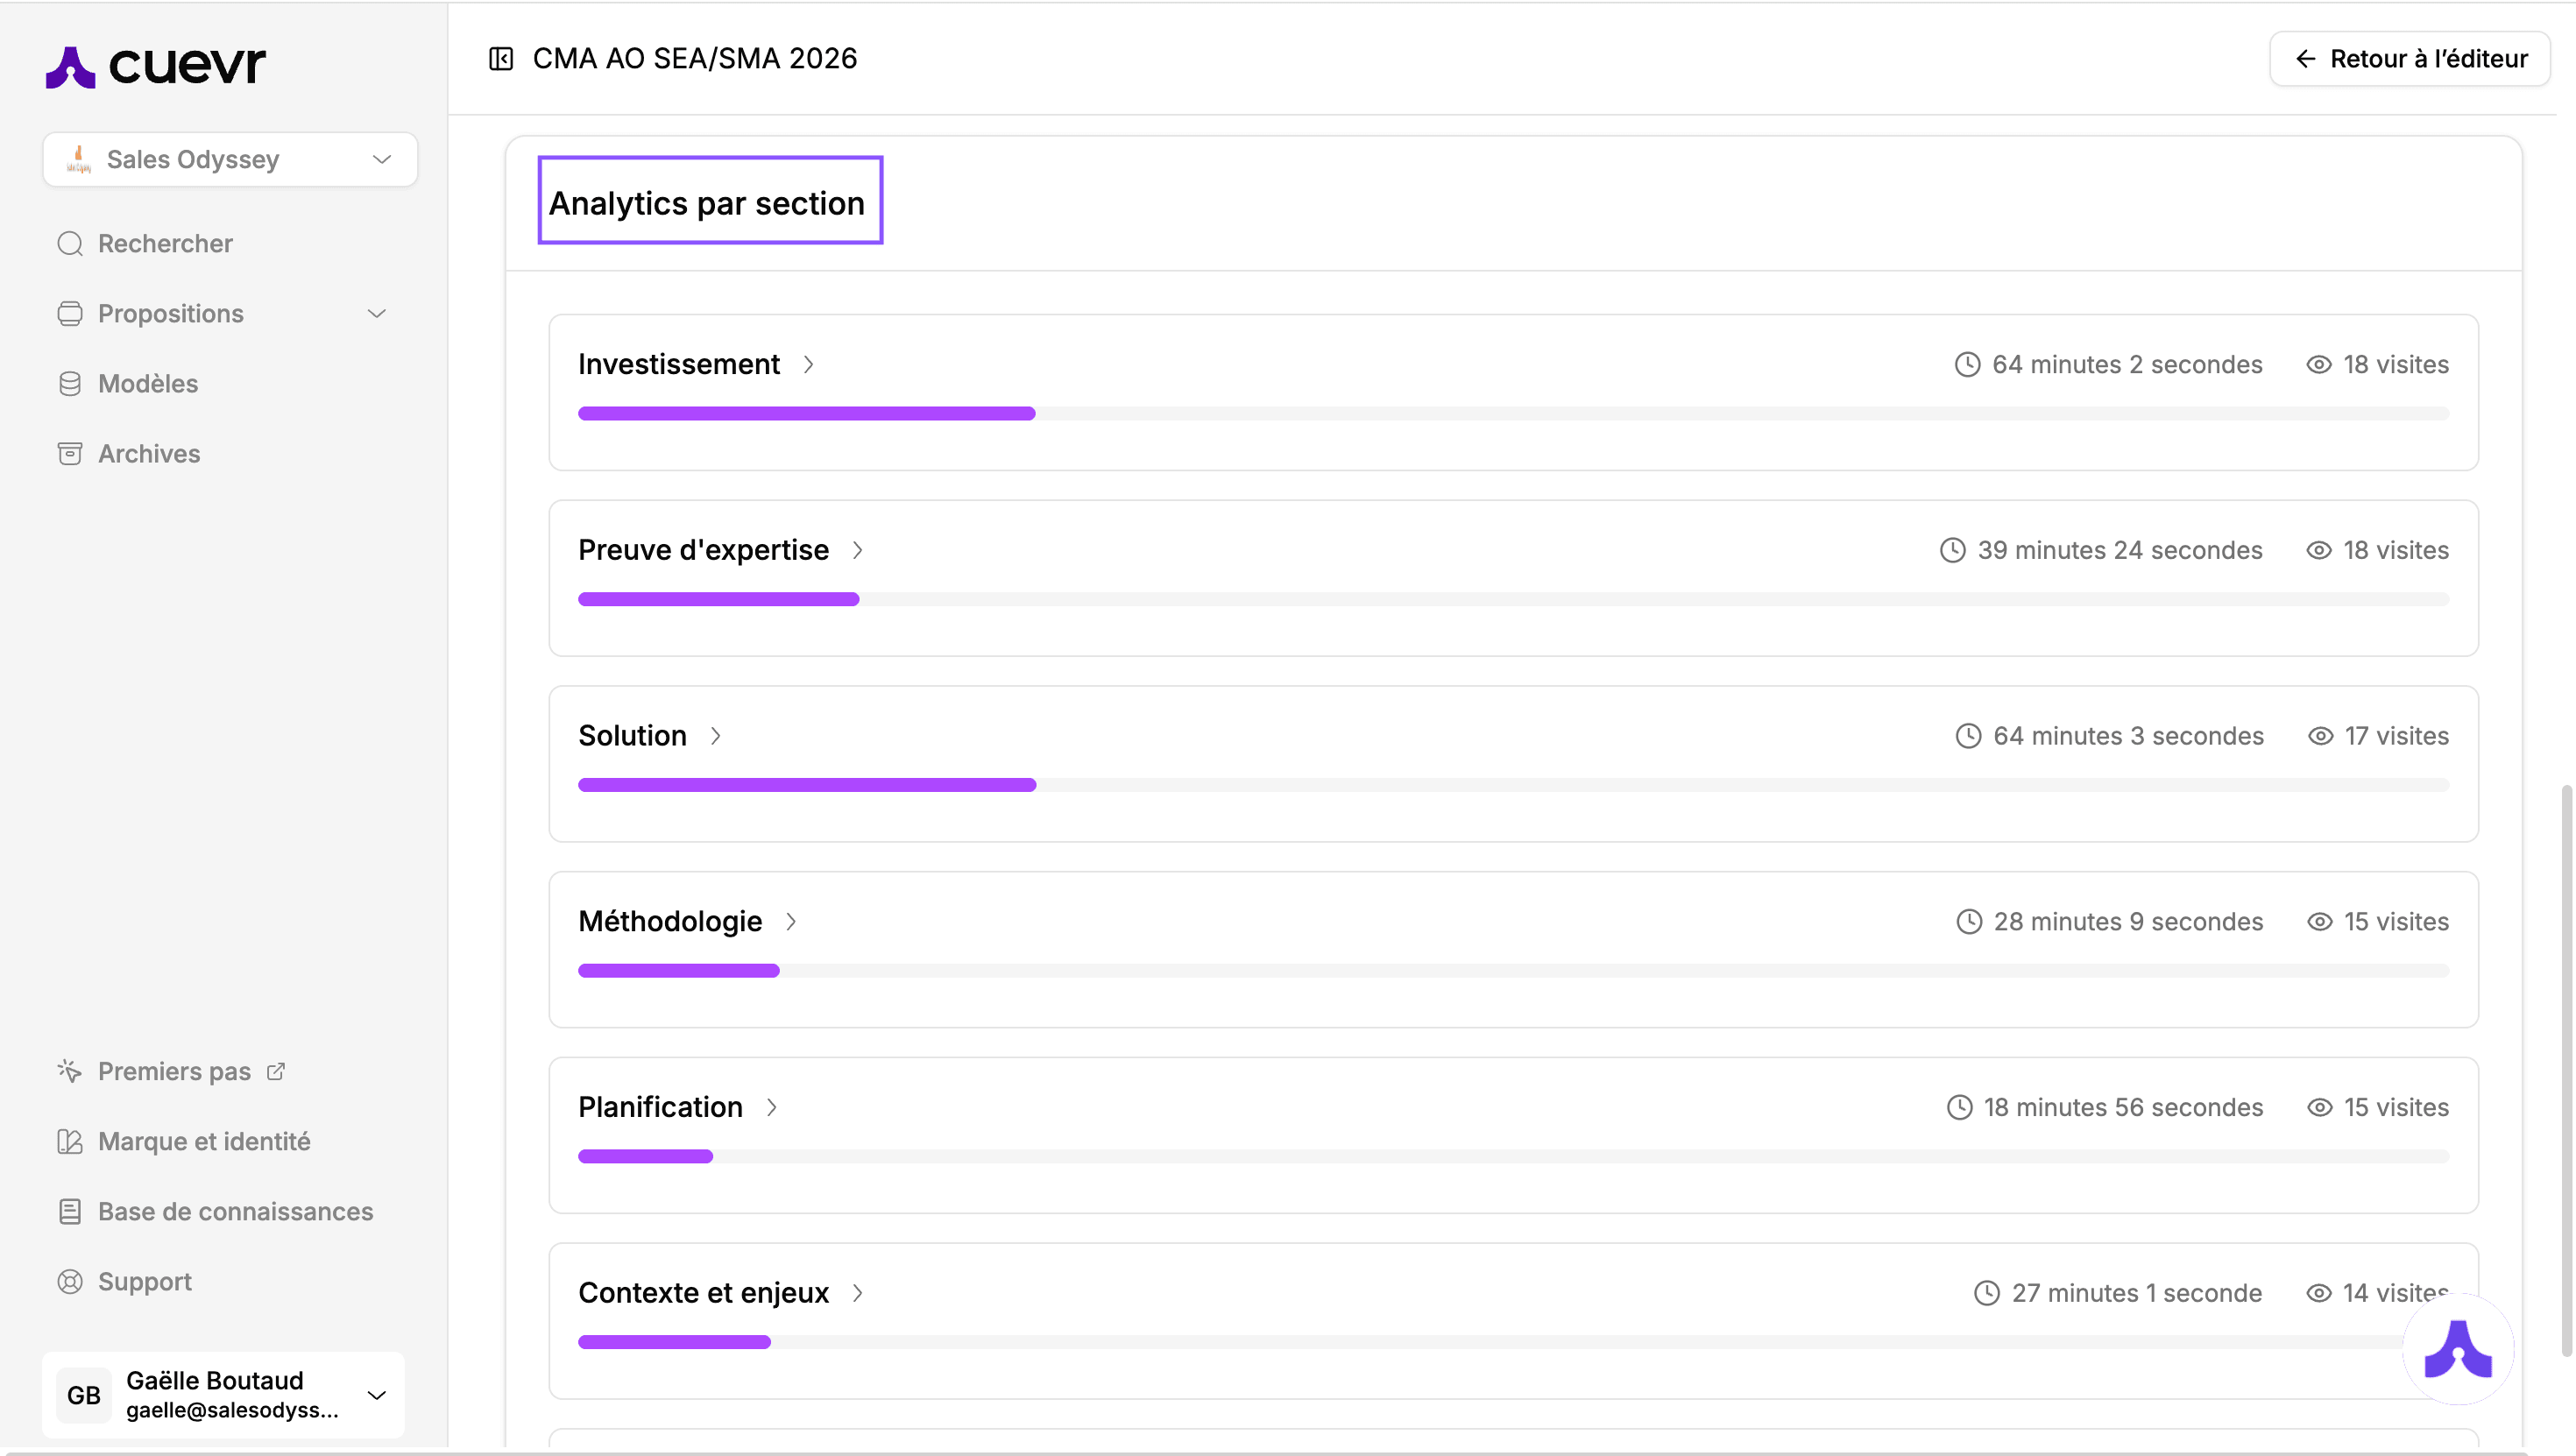
Task: Click the Base de connaissances icon
Action: [x=70, y=1211]
